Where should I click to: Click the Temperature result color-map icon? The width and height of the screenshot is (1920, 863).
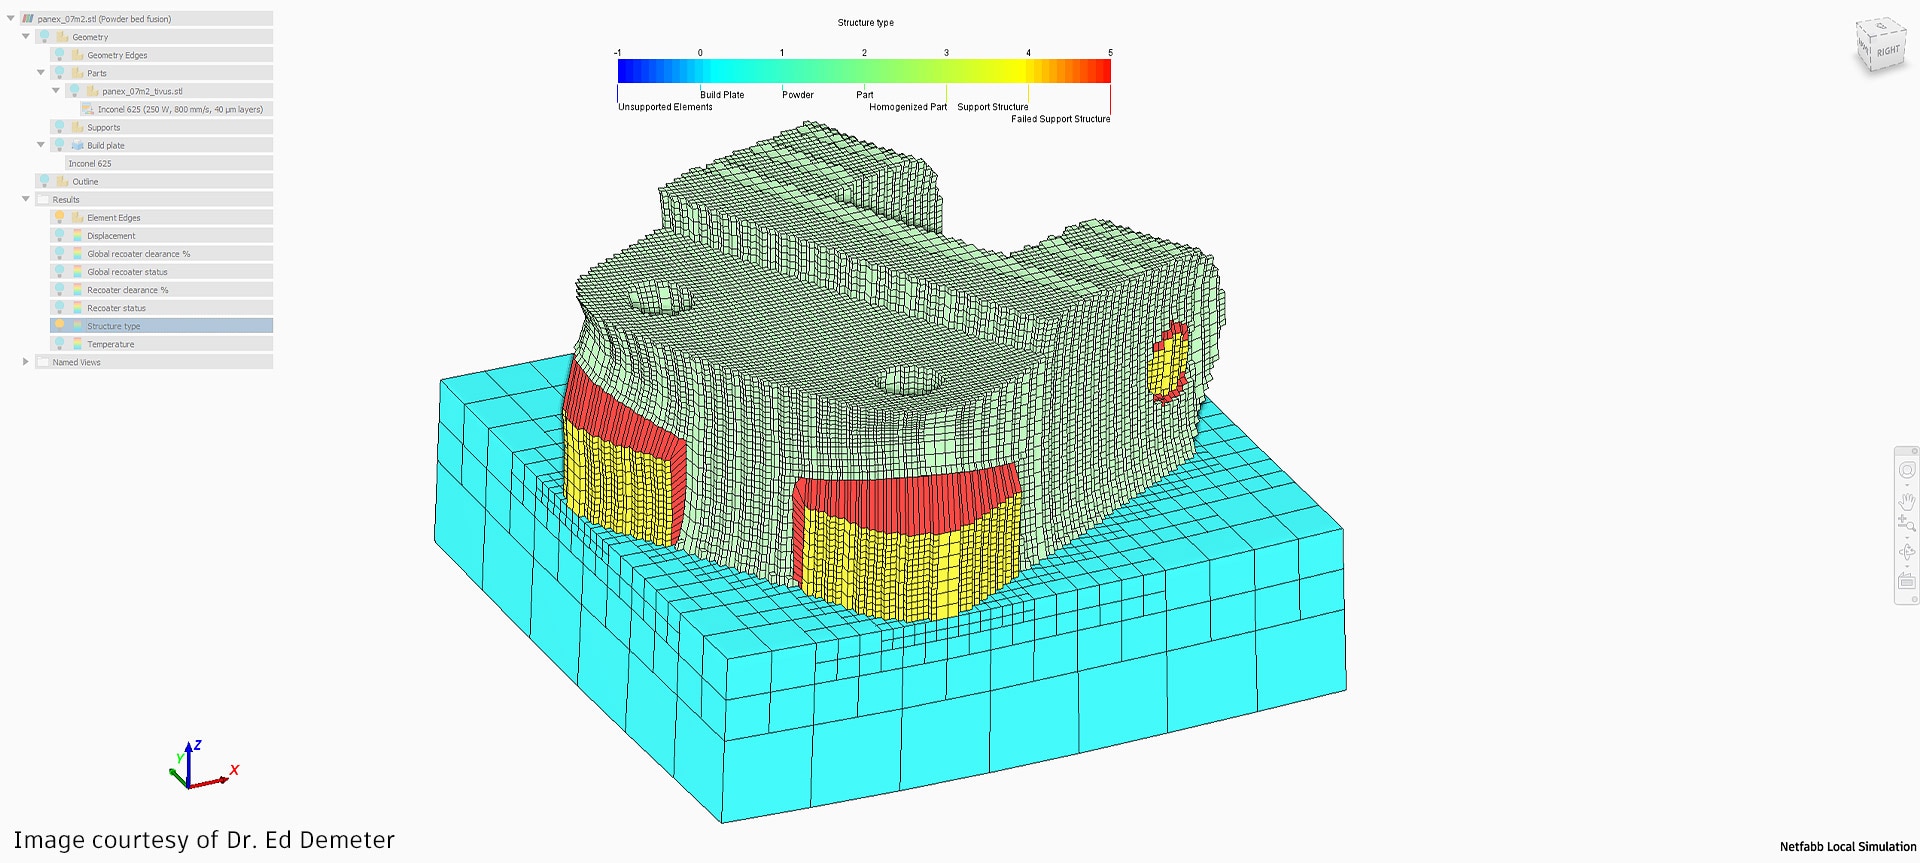77,344
